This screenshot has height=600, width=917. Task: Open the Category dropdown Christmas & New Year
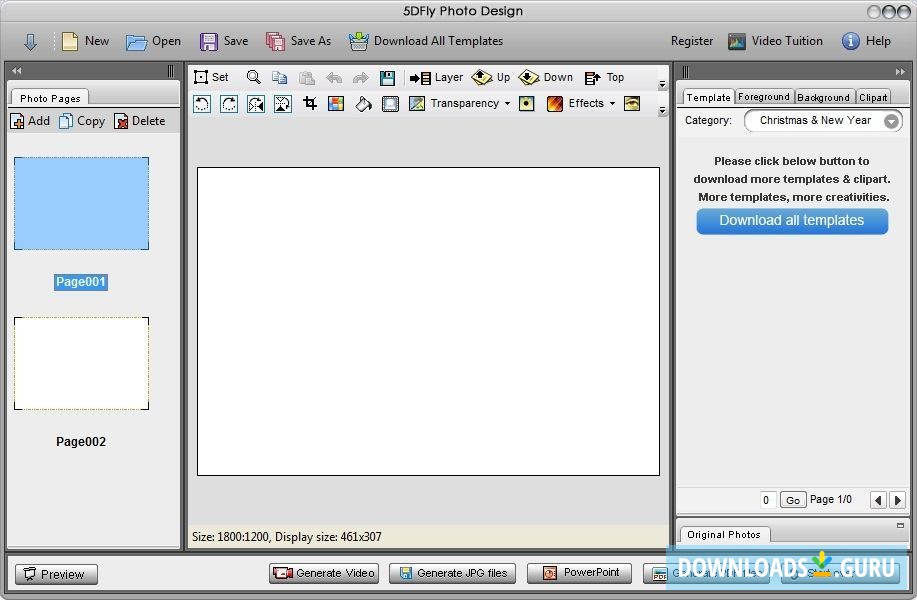(x=823, y=120)
